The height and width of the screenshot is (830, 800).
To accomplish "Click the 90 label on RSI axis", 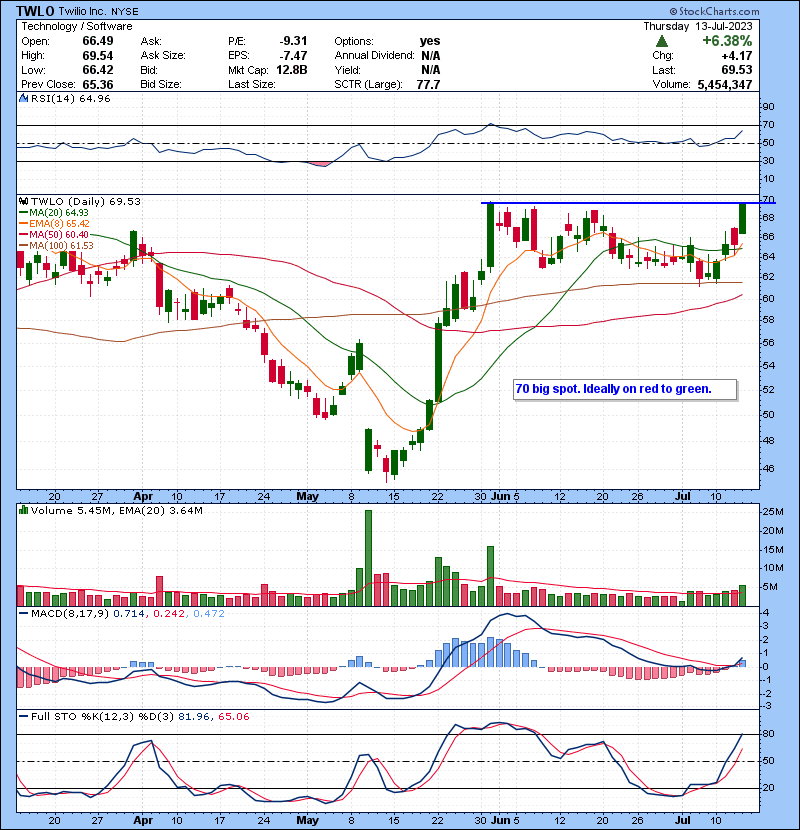I will (768, 106).
